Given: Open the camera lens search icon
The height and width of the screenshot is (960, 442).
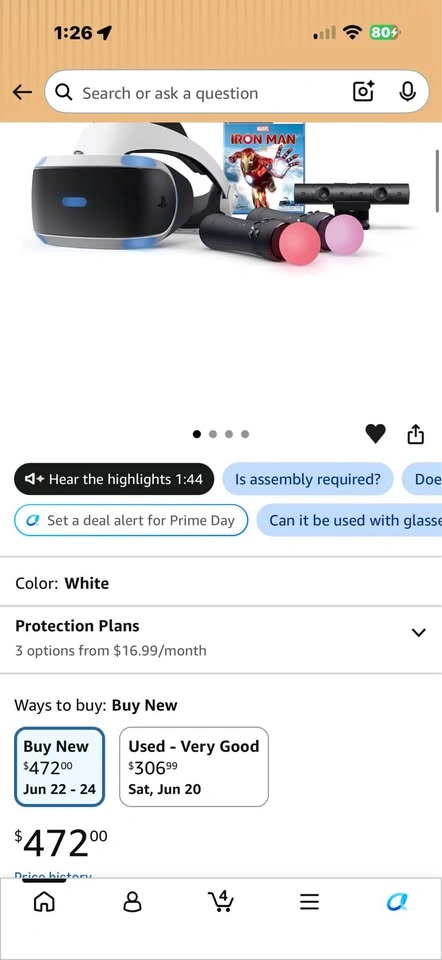Looking at the screenshot, I should click(363, 92).
